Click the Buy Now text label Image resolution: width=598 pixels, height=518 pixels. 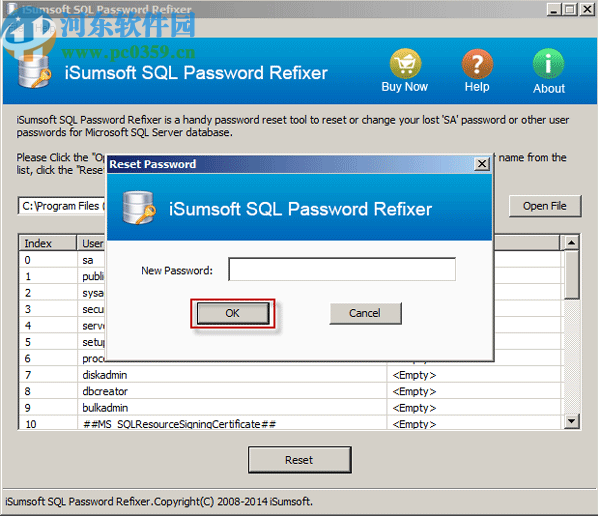tap(405, 87)
